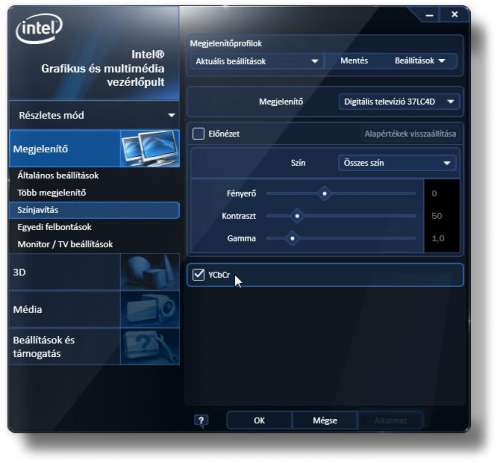The image size is (500, 463).
Task: Open the Megjelenítő monitors icon
Action: (x=150, y=148)
